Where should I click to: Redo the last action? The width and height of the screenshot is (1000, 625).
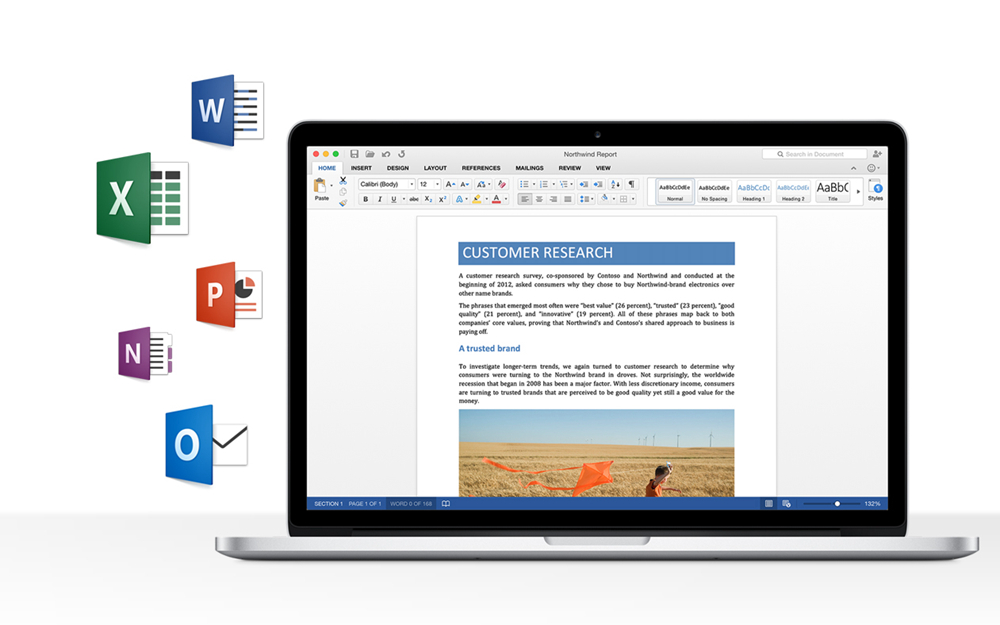click(402, 154)
